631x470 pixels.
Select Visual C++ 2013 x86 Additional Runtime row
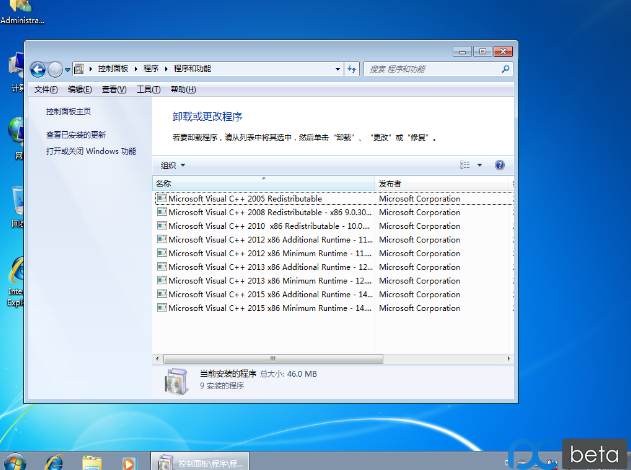click(334, 267)
